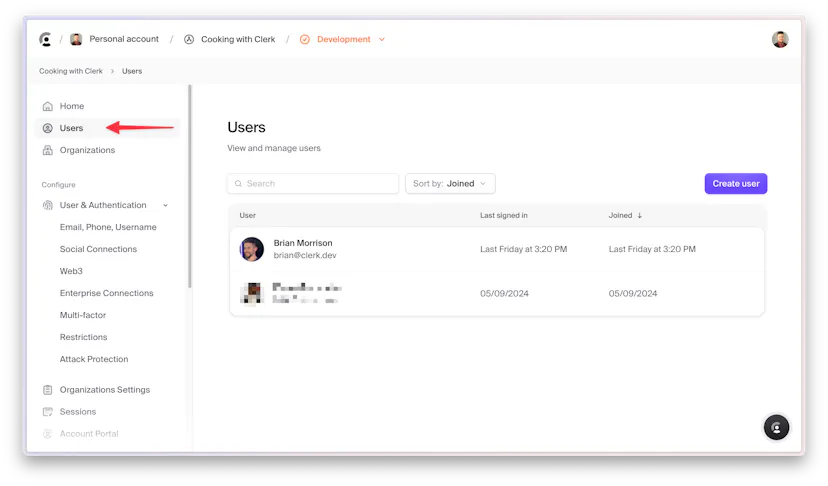This screenshot has width=828, height=486.
Task: Open Multi-factor settings
Action: (82, 315)
